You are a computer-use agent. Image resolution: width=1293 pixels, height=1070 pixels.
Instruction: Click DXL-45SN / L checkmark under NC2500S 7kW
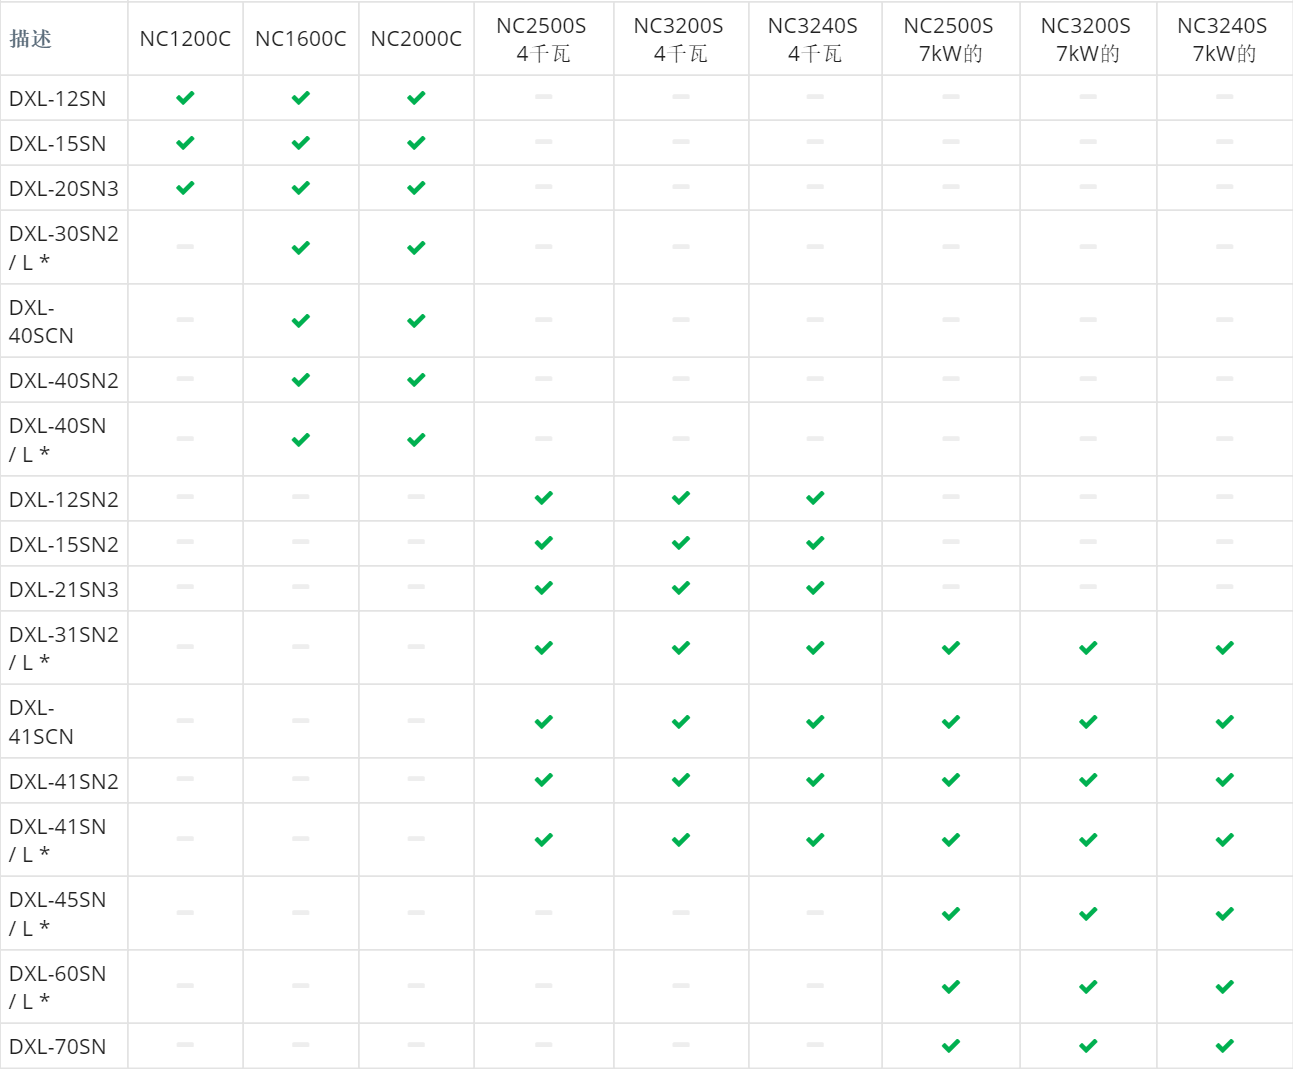tap(950, 914)
